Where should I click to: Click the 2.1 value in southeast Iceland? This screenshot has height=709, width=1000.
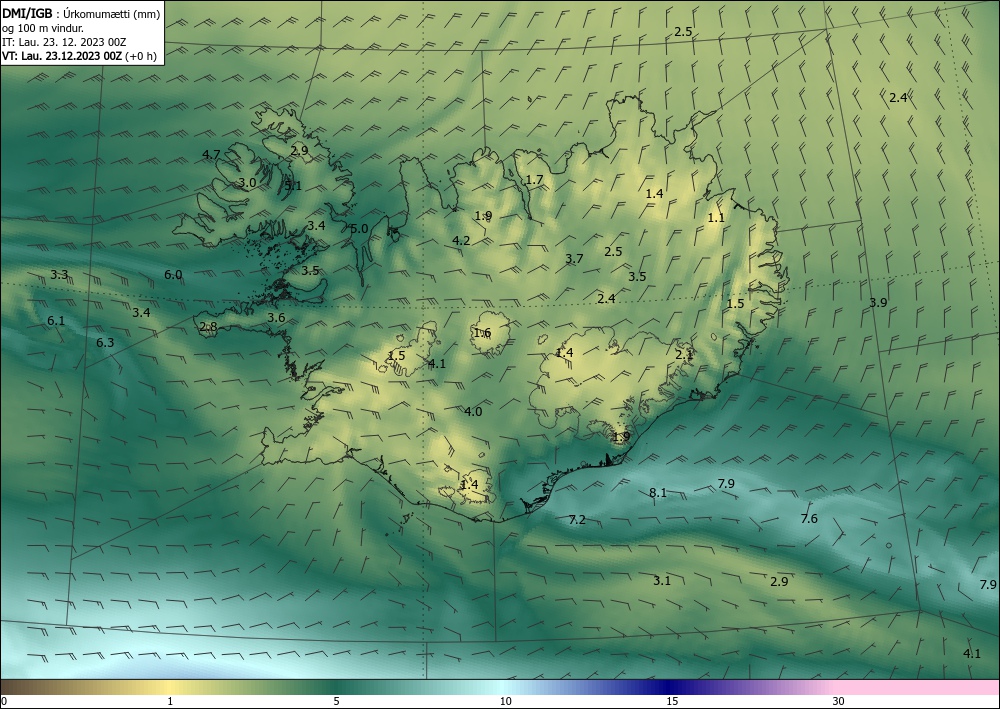tap(684, 354)
